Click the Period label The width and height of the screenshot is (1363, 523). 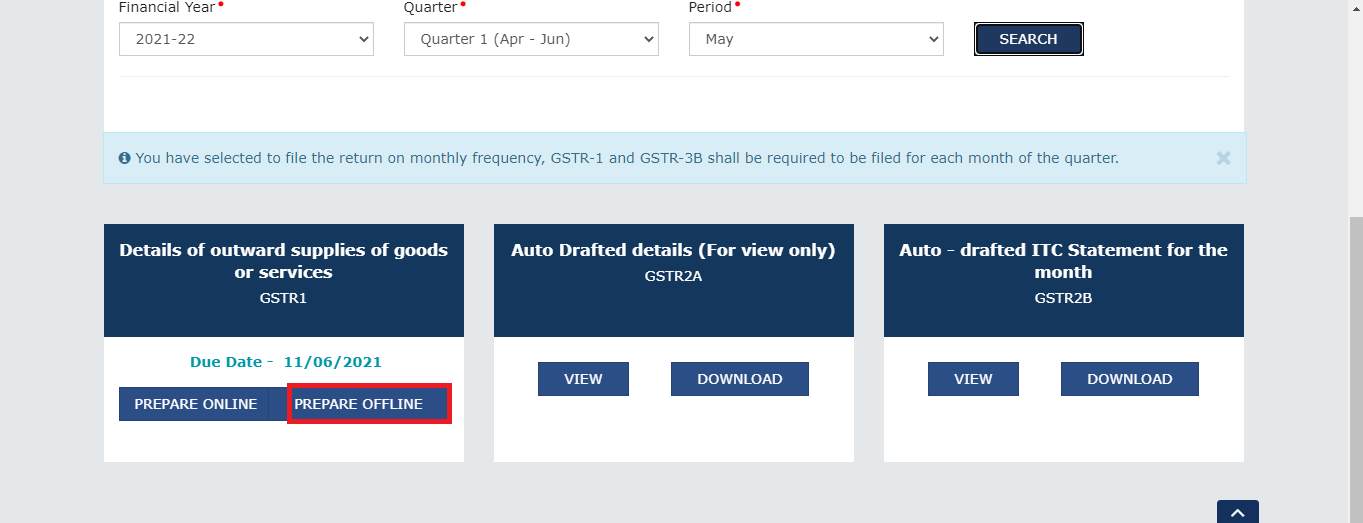[711, 7]
